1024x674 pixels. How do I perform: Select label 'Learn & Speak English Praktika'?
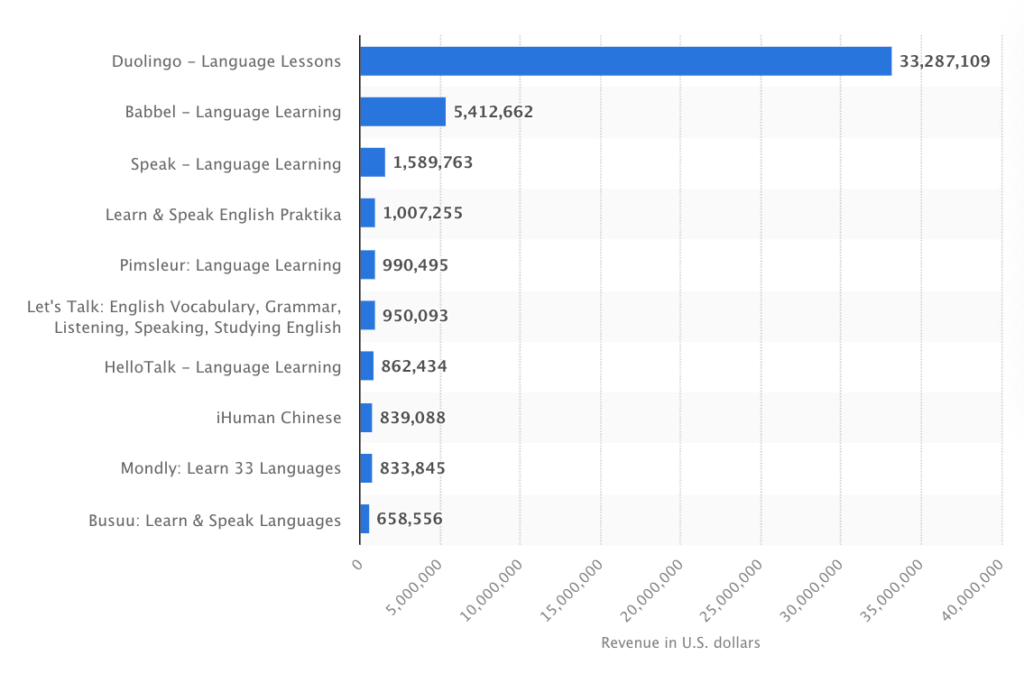(x=223, y=214)
